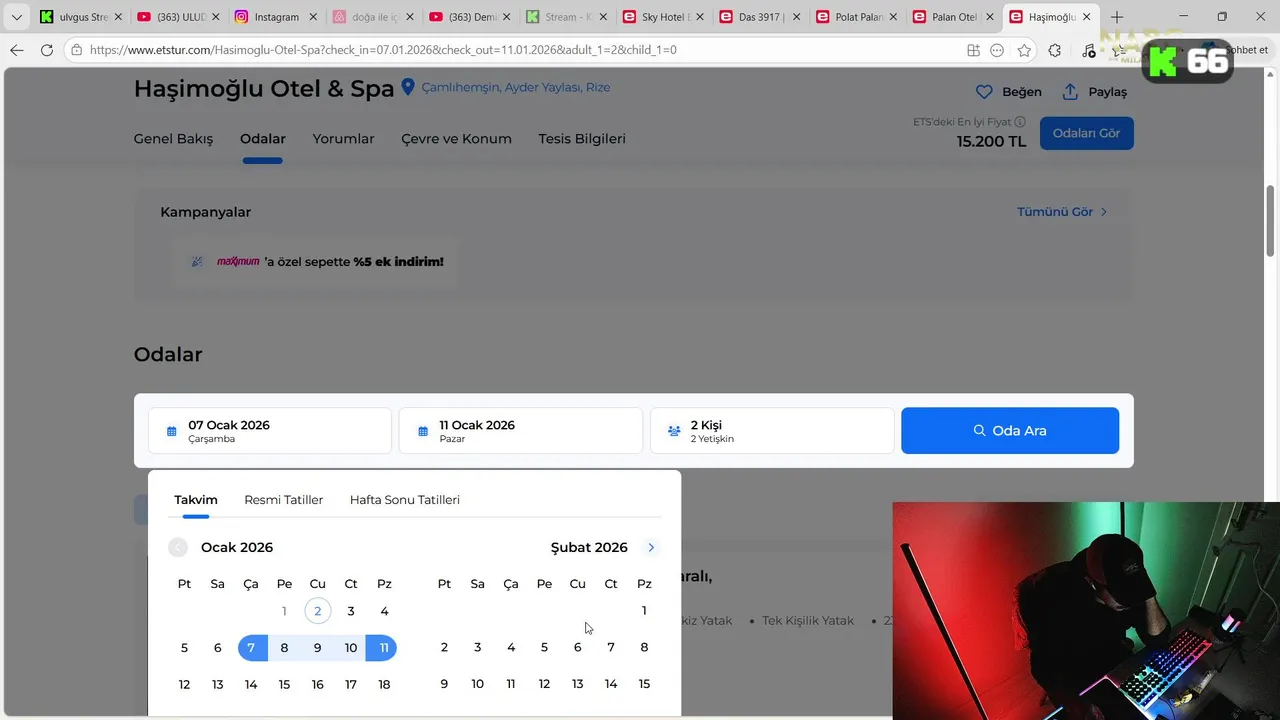Click the Maximum campaign discount card
Screen dimensions: 1280x720
(x=314, y=262)
